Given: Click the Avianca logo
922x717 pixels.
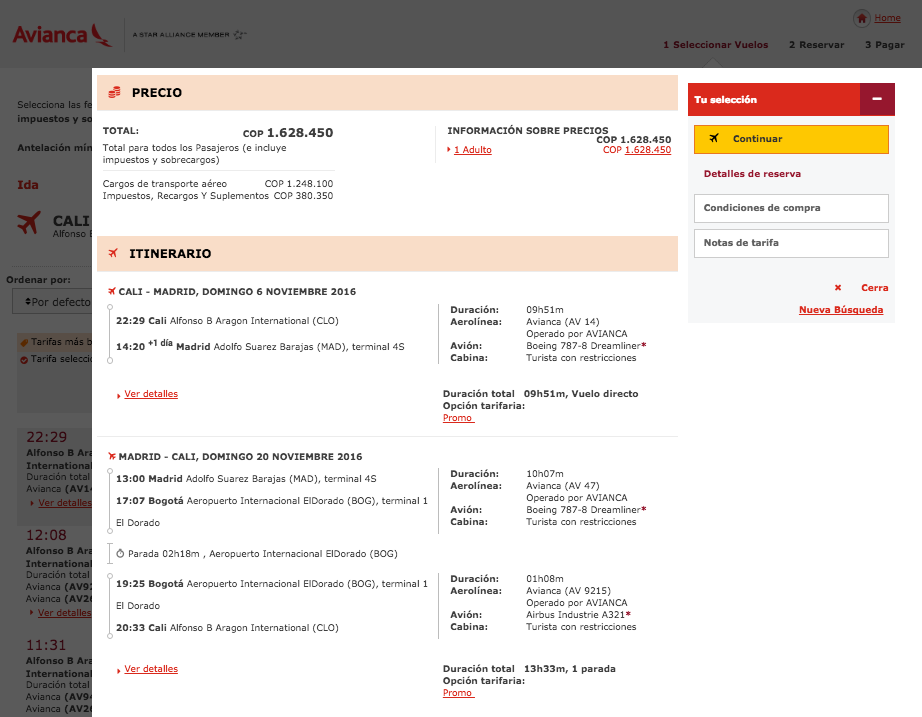Looking at the screenshot, I should coord(62,35).
